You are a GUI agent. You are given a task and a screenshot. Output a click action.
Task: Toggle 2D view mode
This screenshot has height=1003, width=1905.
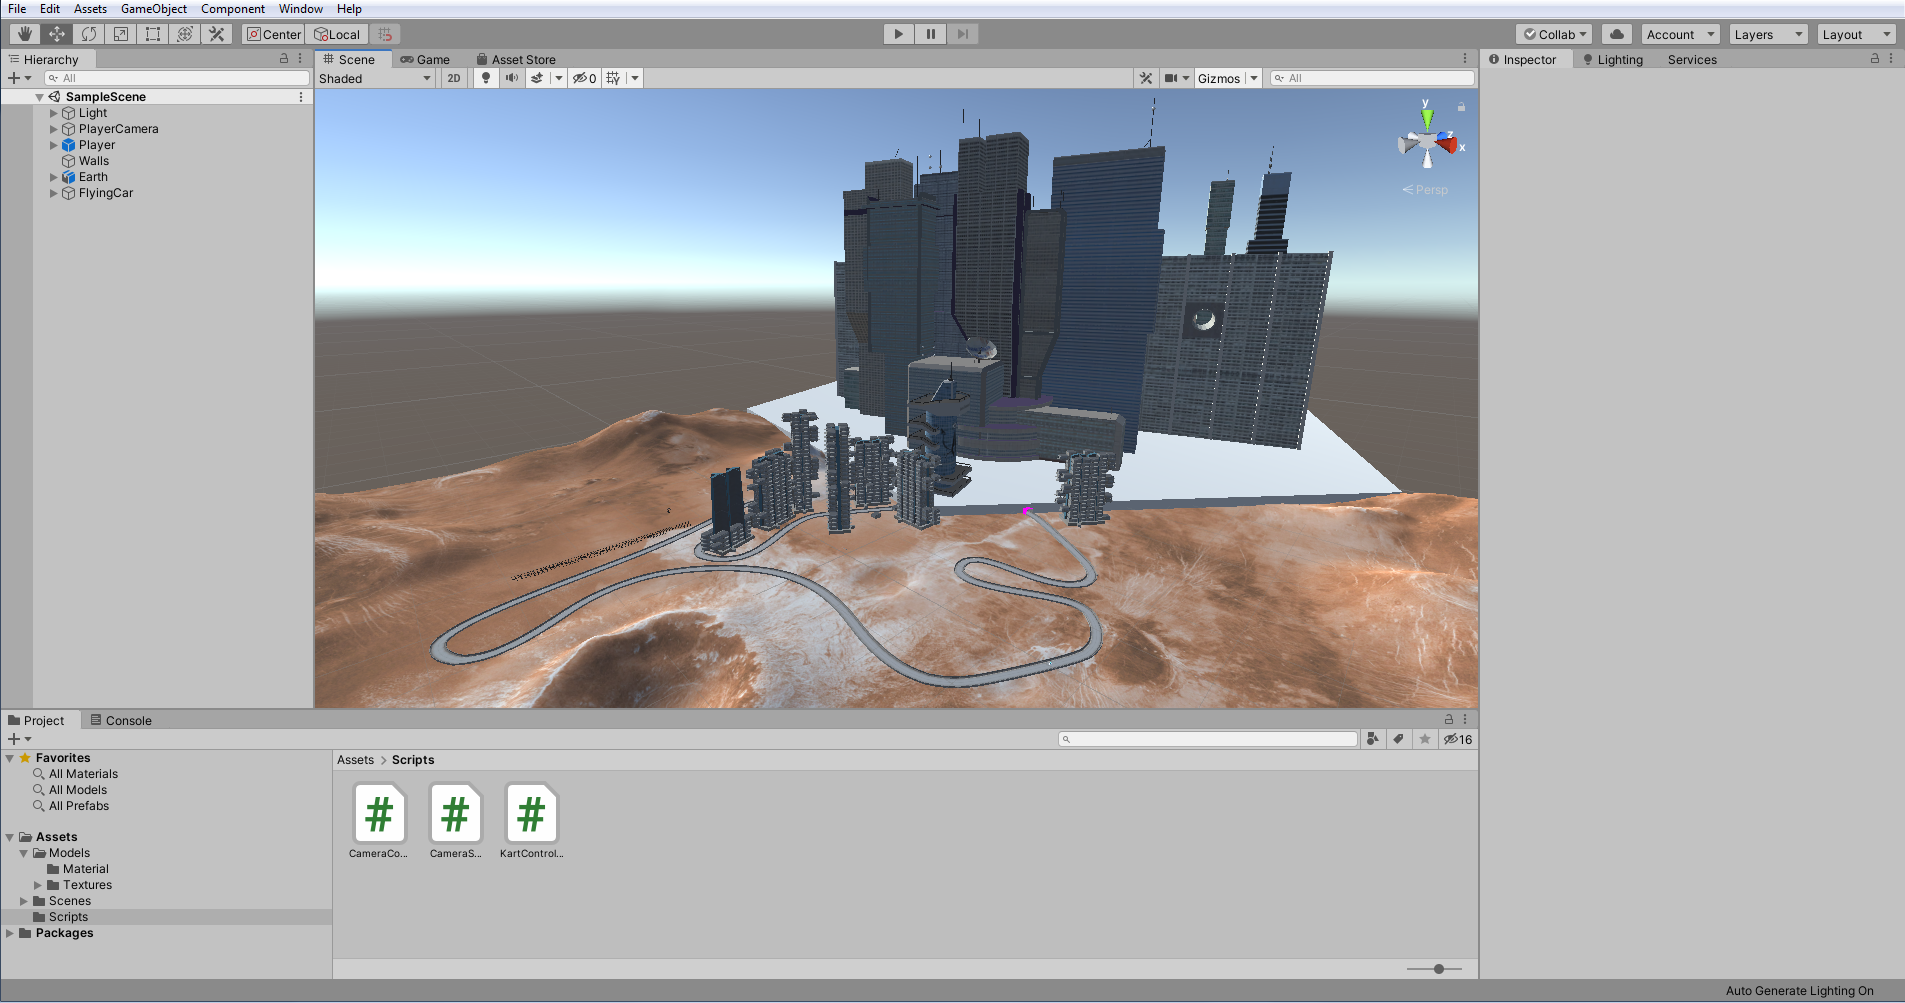click(x=454, y=78)
